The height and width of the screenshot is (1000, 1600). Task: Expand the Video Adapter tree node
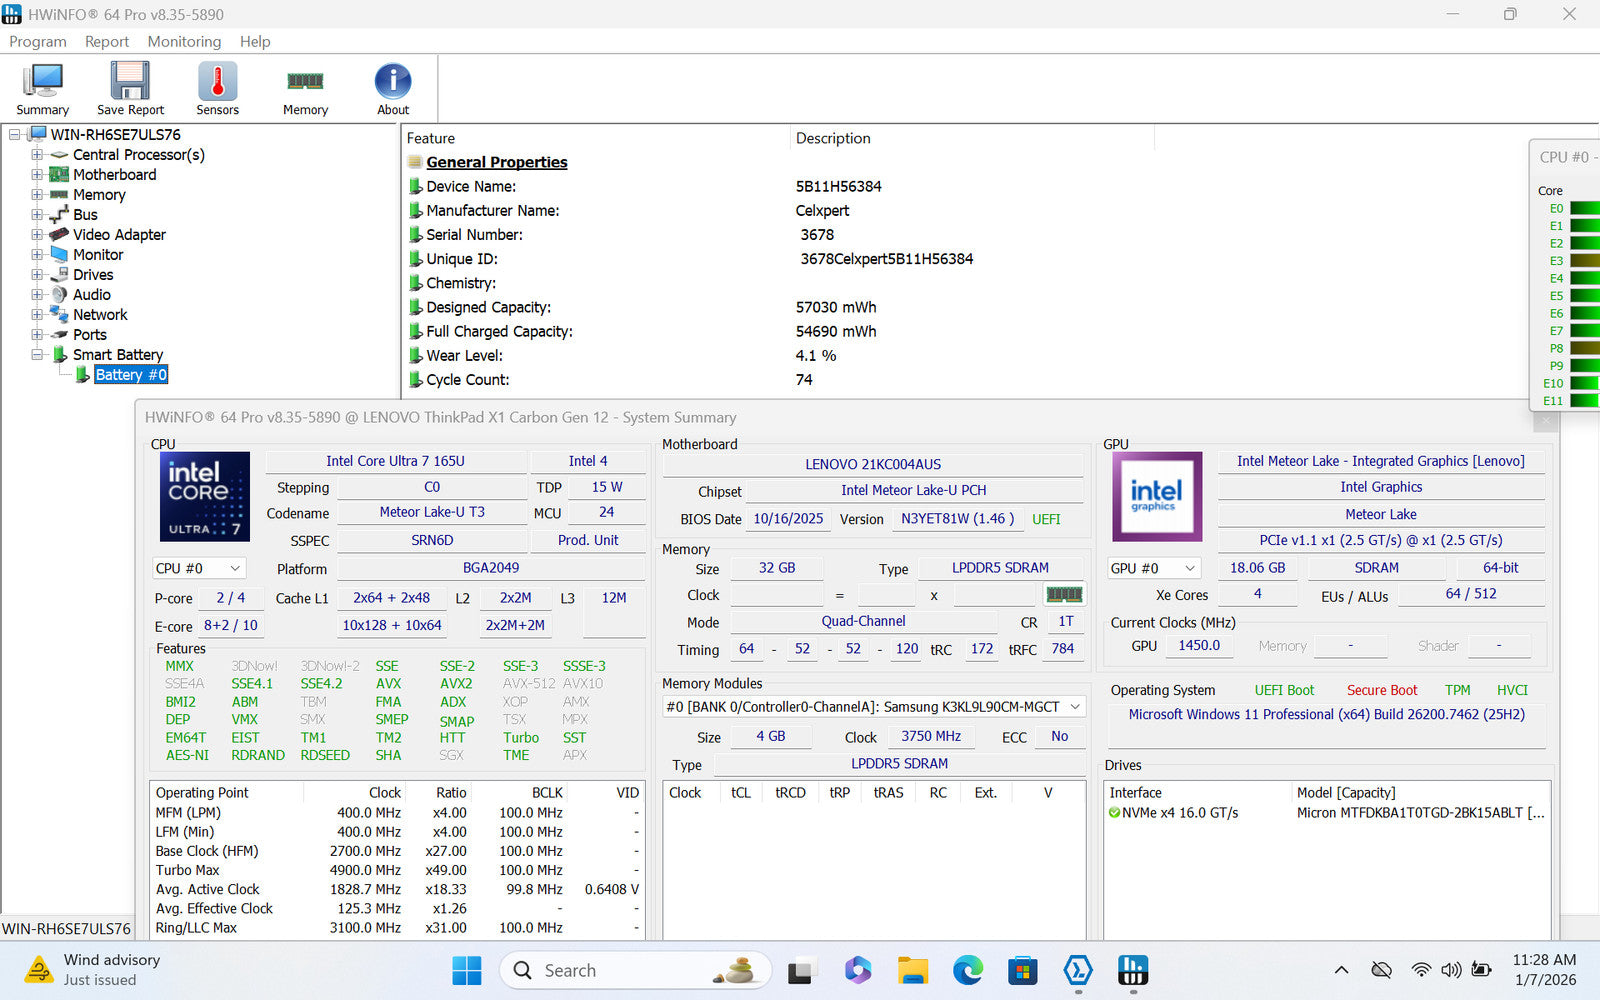point(37,235)
